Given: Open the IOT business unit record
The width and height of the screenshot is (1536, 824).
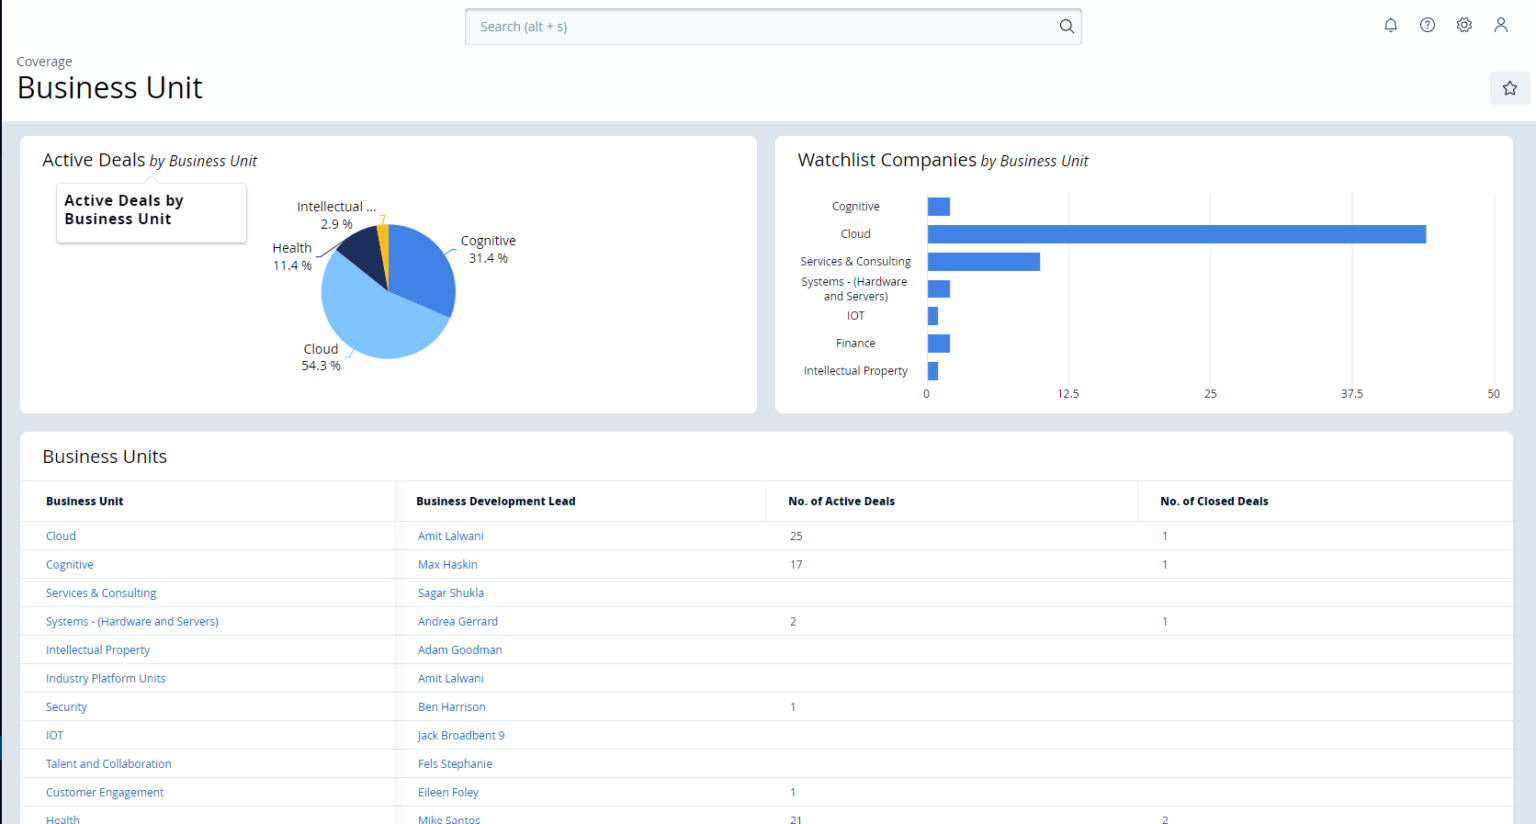Looking at the screenshot, I should (x=54, y=735).
